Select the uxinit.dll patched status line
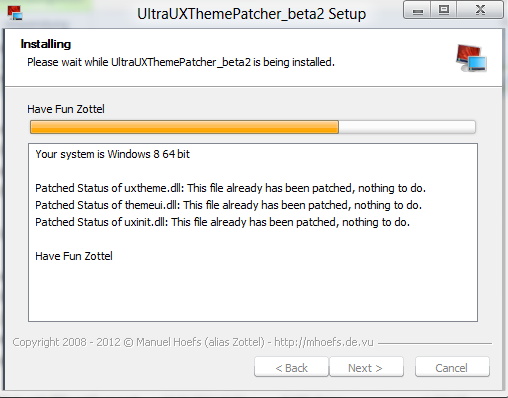 pyautogui.click(x=222, y=222)
